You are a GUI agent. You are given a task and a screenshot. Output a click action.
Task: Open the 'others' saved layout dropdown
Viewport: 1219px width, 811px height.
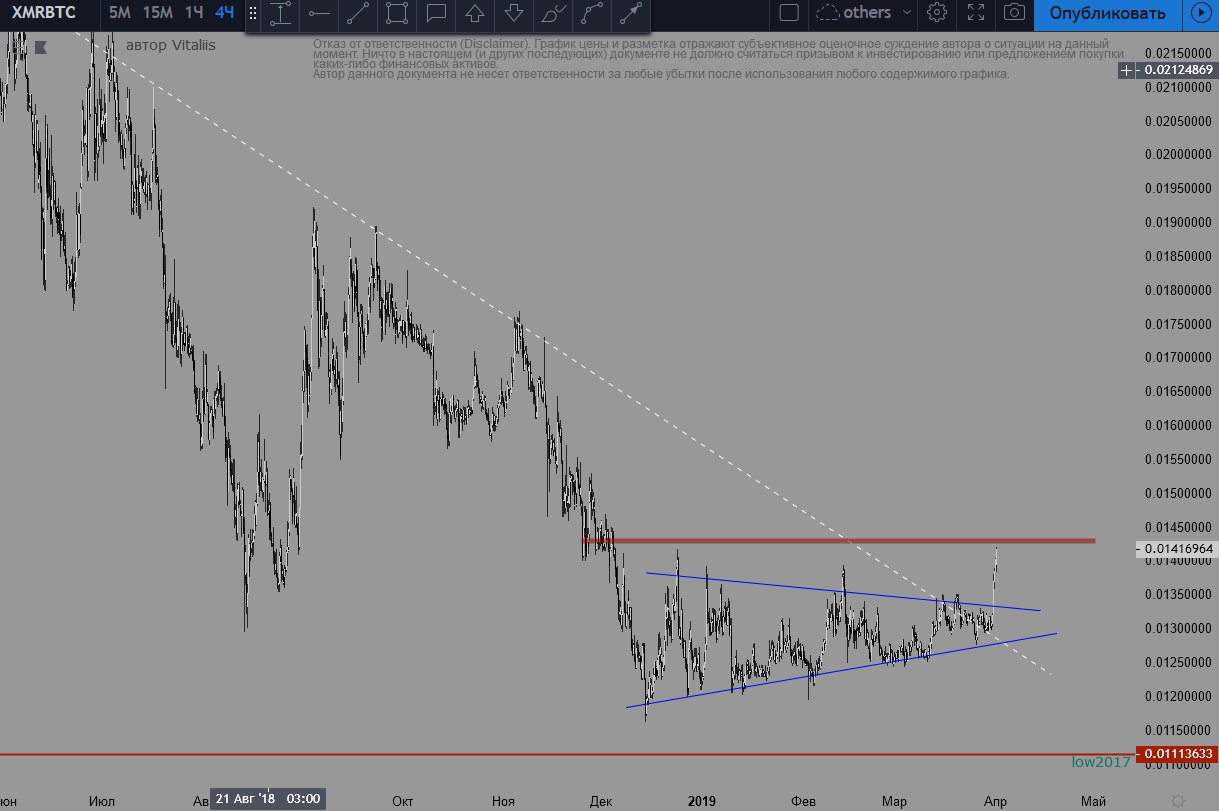click(x=865, y=13)
